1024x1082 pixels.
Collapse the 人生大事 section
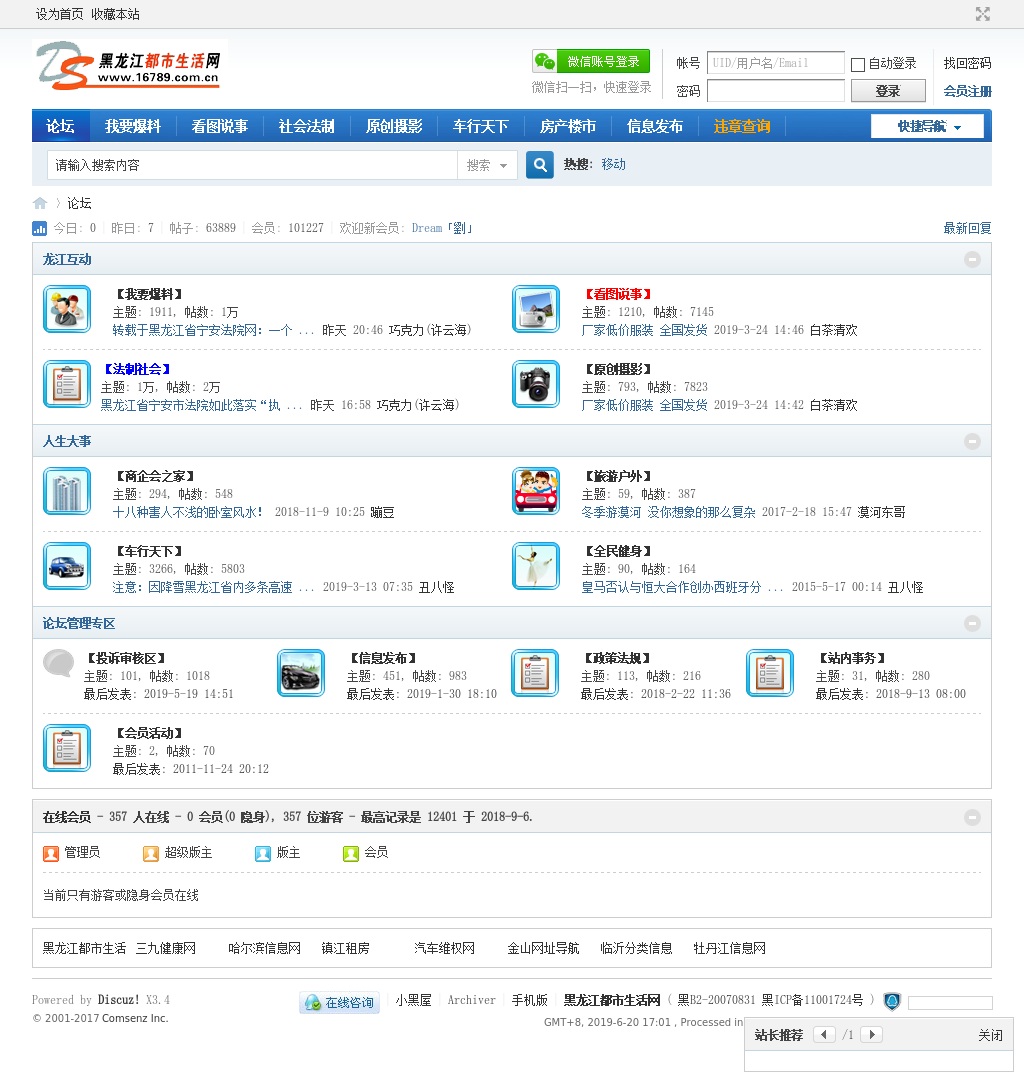click(x=972, y=442)
